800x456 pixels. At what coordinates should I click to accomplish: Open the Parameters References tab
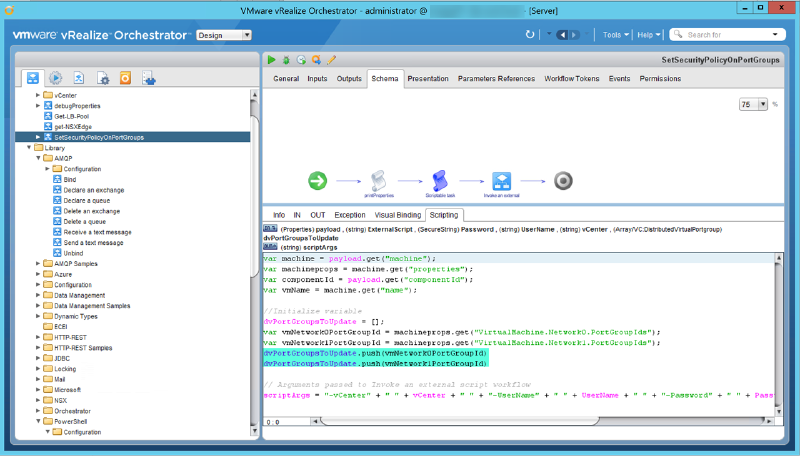tap(496, 79)
